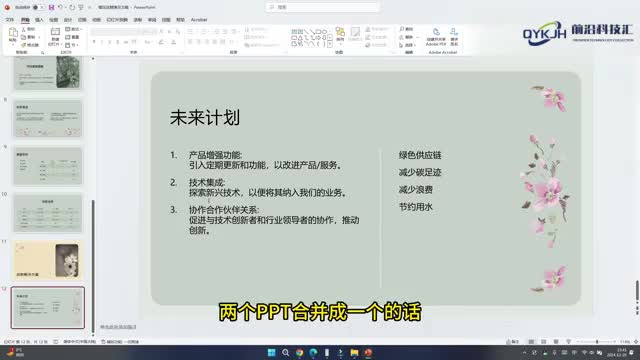Click the text '技术集成:'
This screenshot has height=360, width=640.
pos(207,182)
